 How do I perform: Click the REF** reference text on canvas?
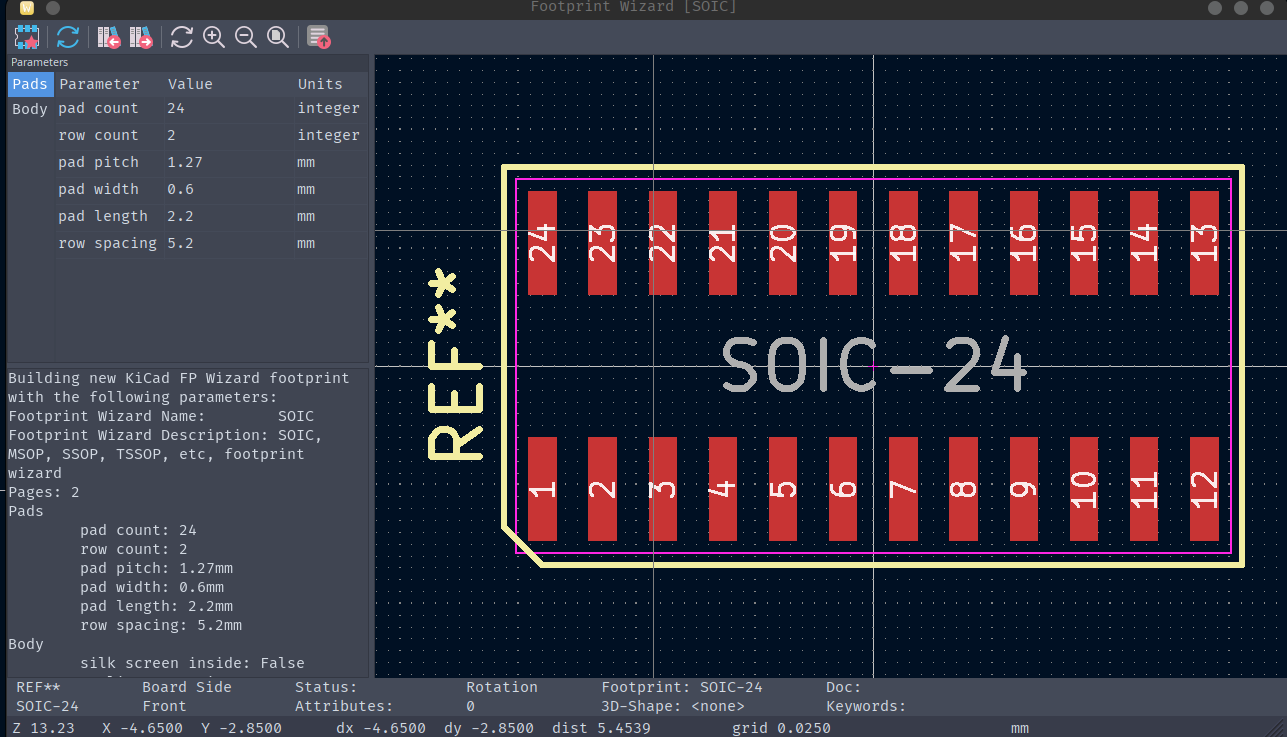point(455,365)
